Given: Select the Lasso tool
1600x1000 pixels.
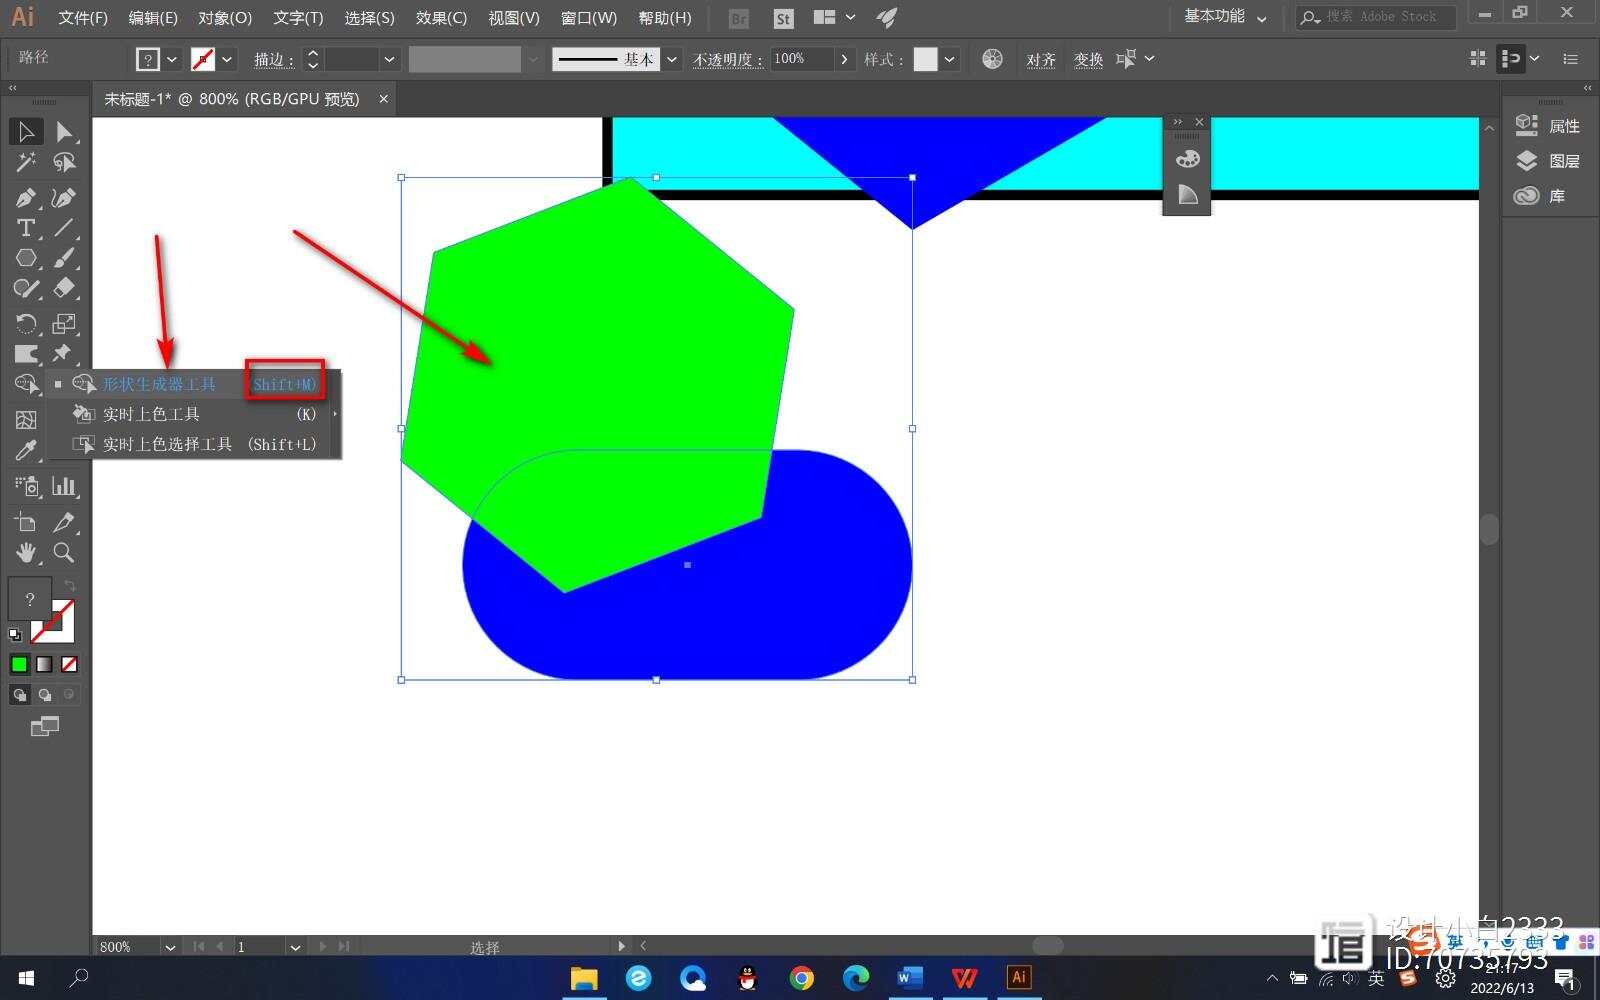Looking at the screenshot, I should (x=65, y=162).
